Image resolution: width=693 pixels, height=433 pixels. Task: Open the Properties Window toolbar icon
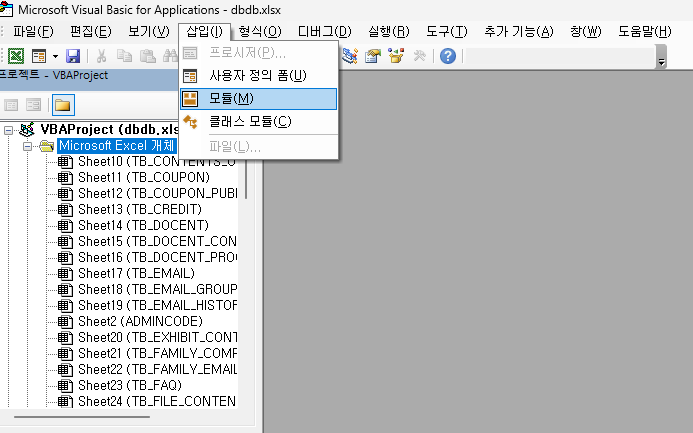point(372,56)
